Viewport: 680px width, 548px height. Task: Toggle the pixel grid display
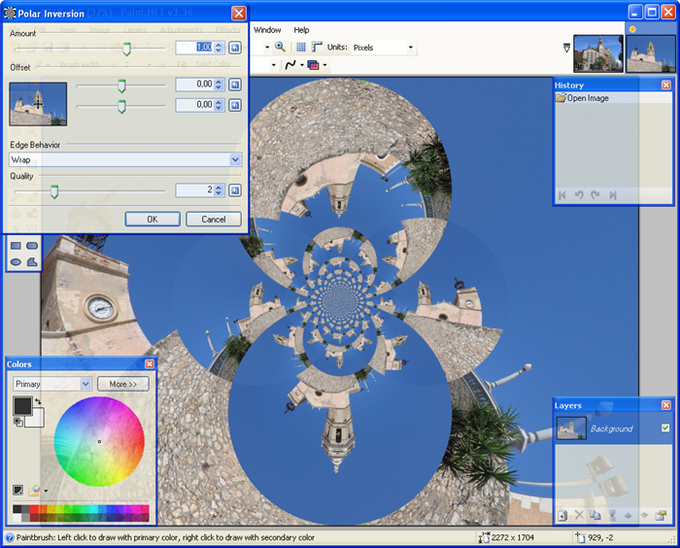[301, 47]
